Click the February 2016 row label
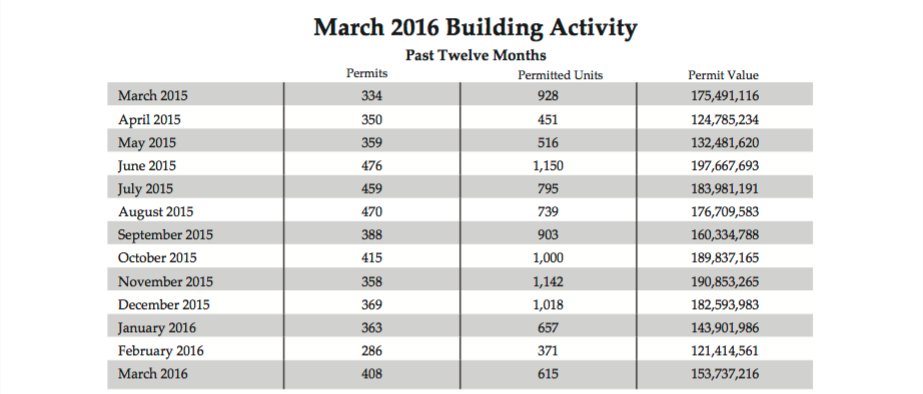This screenshot has height=394, width=923. coord(161,351)
